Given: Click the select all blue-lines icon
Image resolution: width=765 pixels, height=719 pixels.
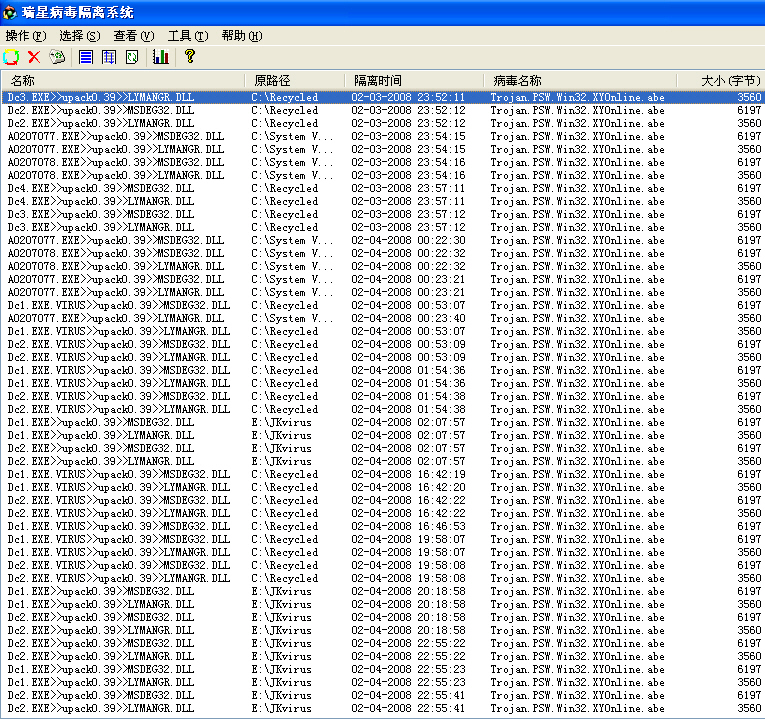Looking at the screenshot, I should 86,57.
